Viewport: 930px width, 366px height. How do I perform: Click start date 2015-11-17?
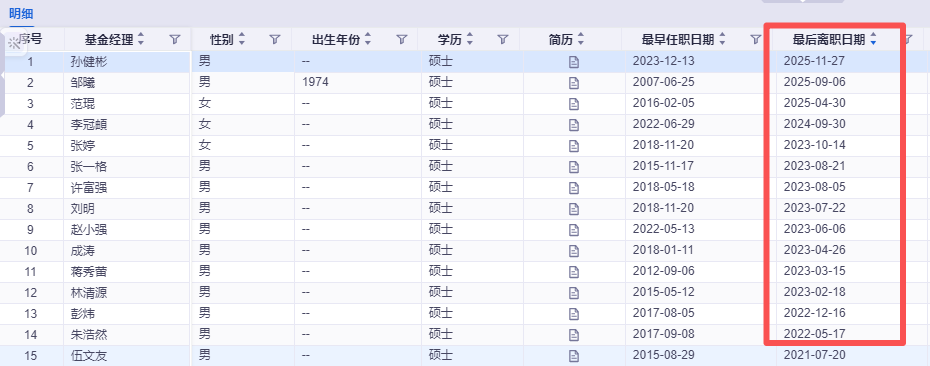click(x=664, y=166)
